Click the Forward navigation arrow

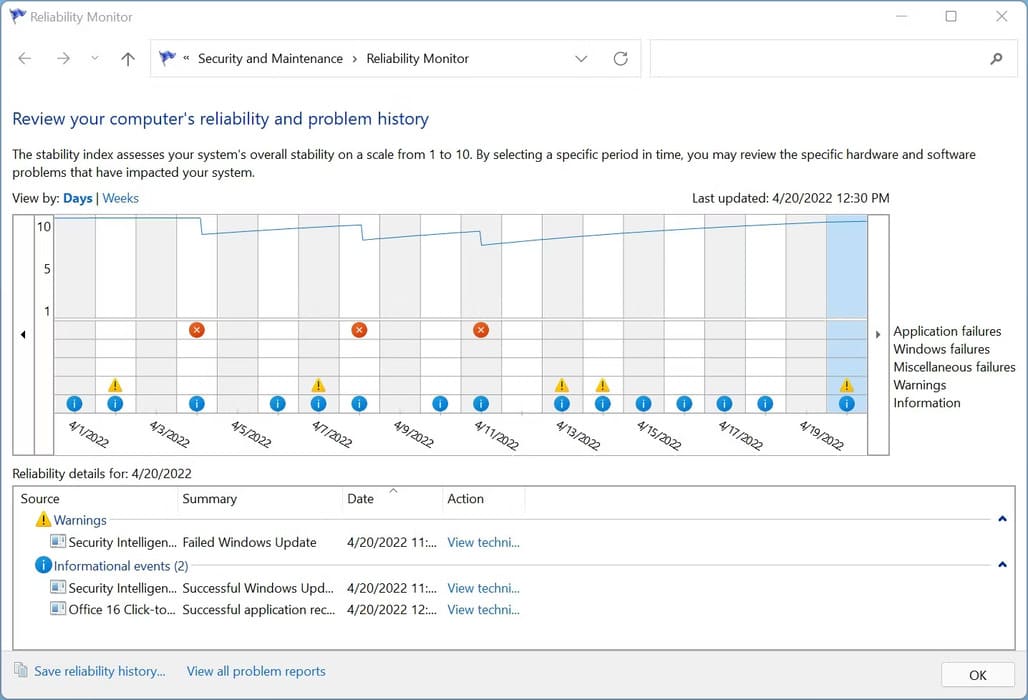click(x=63, y=58)
